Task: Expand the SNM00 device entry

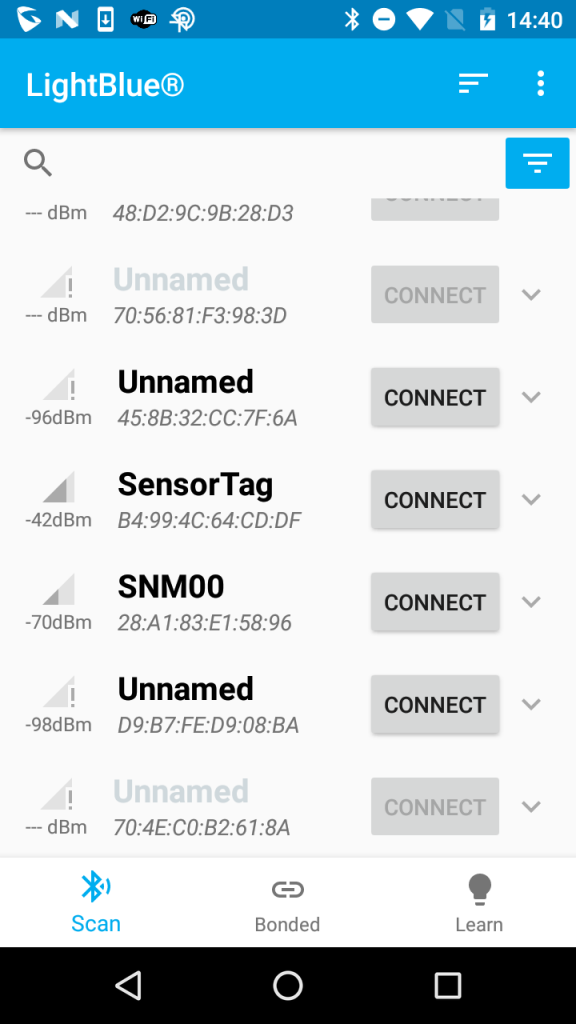Action: pos(531,601)
